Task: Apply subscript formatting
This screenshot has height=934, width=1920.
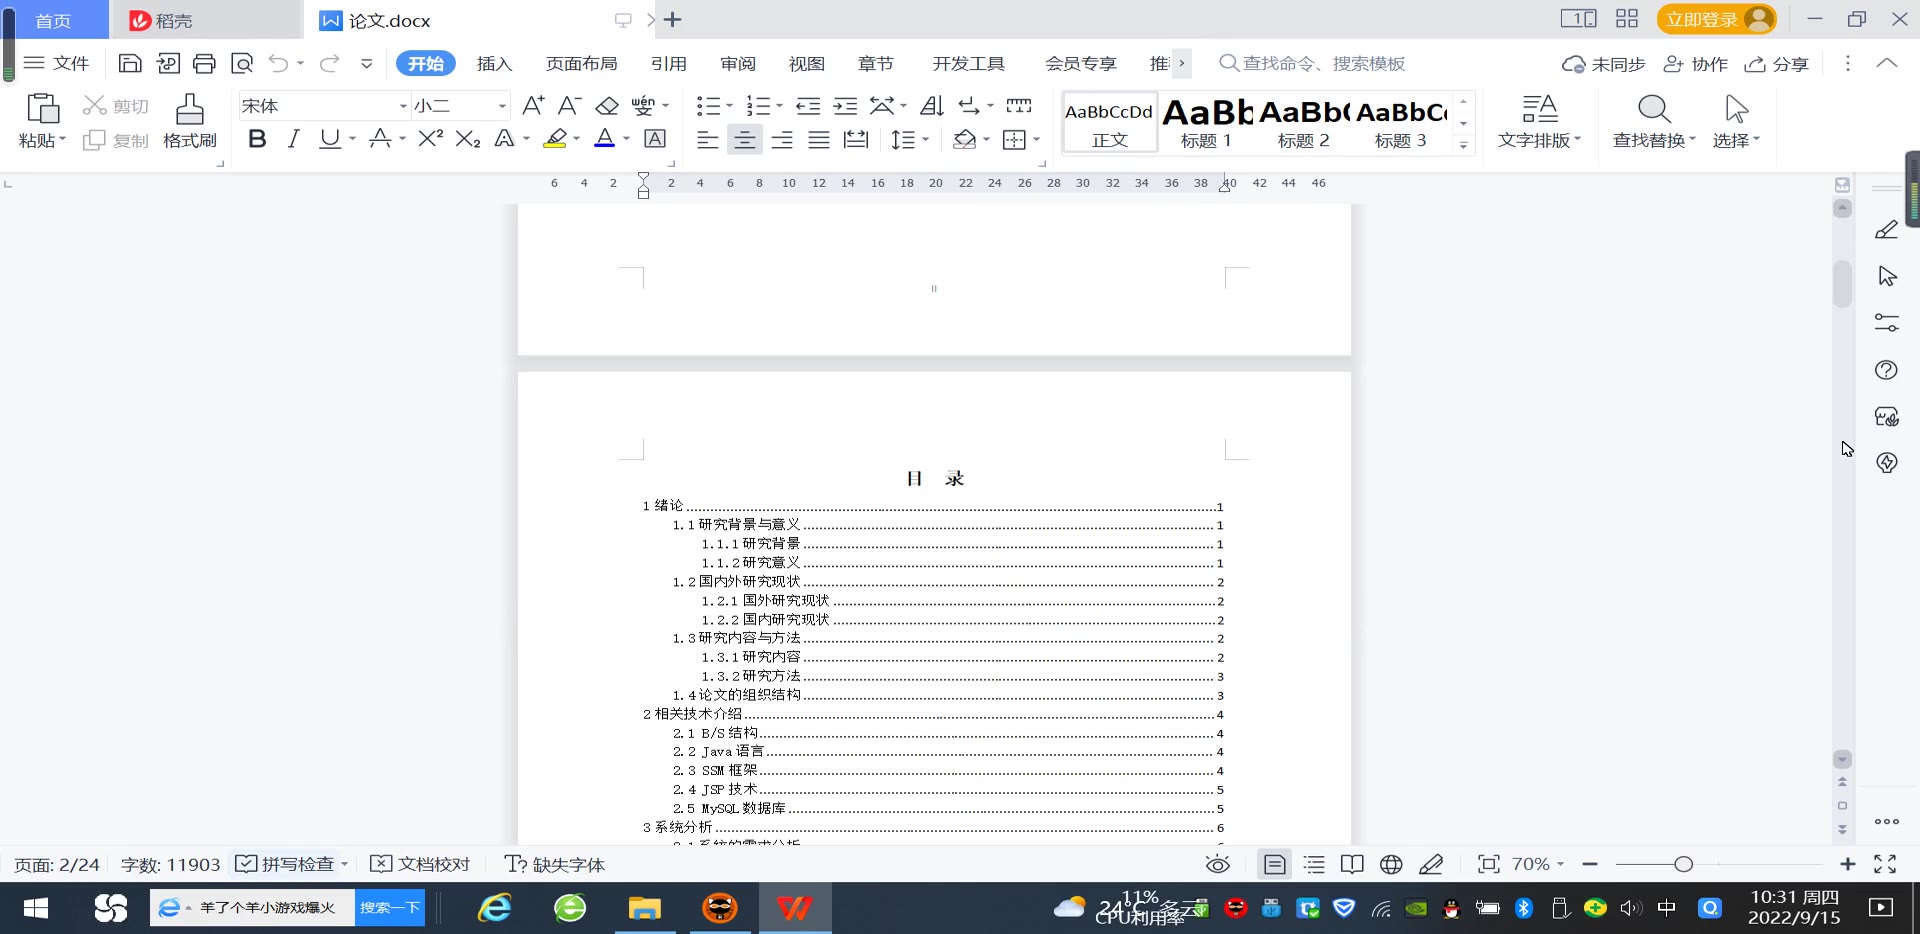Action: (468, 139)
